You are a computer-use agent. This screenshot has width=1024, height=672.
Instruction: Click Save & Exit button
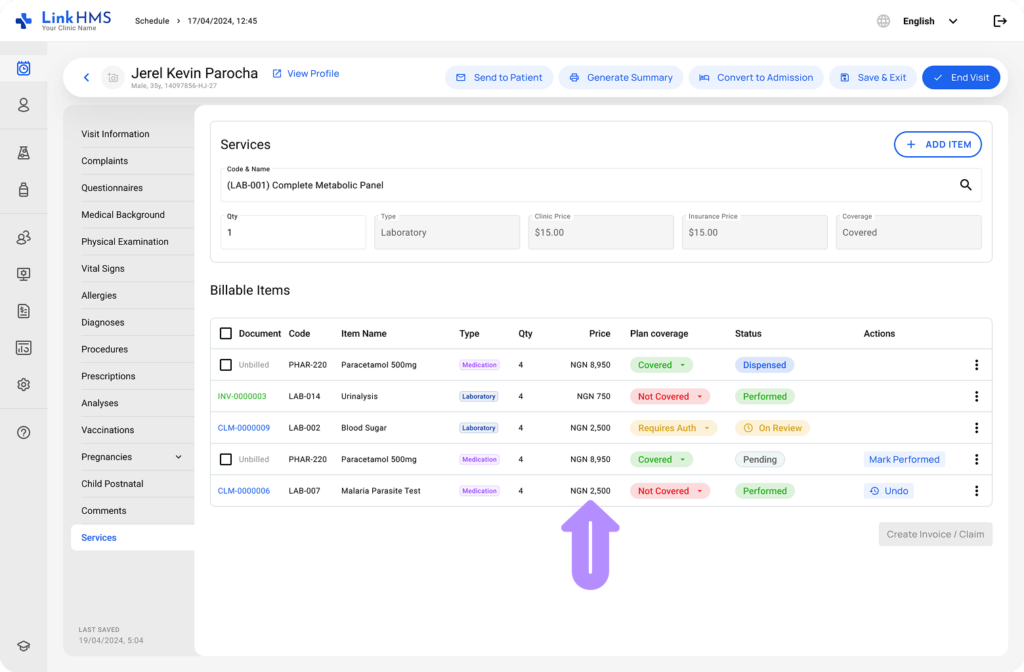point(873,77)
